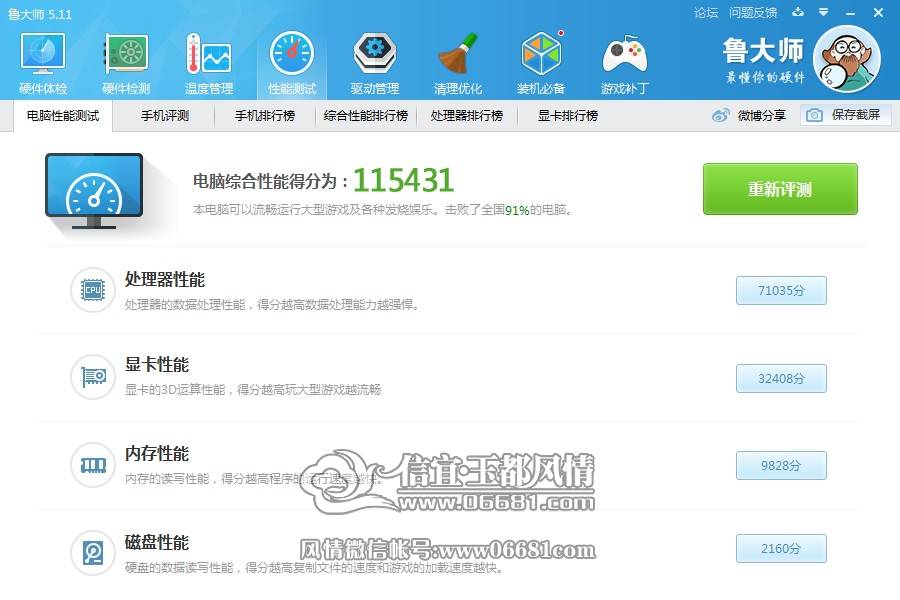Image resolution: width=900 pixels, height=600 pixels.
Task: Select the 性能测试 performance test section
Action: [x=292, y=63]
